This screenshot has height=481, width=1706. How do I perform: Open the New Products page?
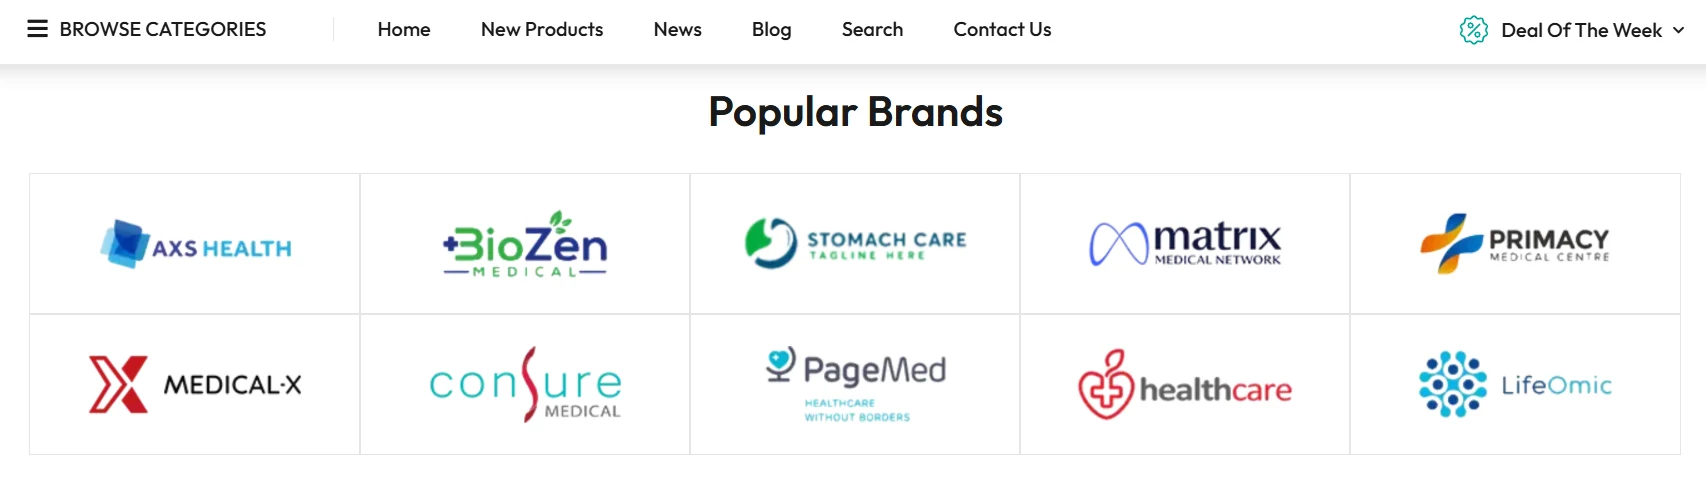[542, 30]
